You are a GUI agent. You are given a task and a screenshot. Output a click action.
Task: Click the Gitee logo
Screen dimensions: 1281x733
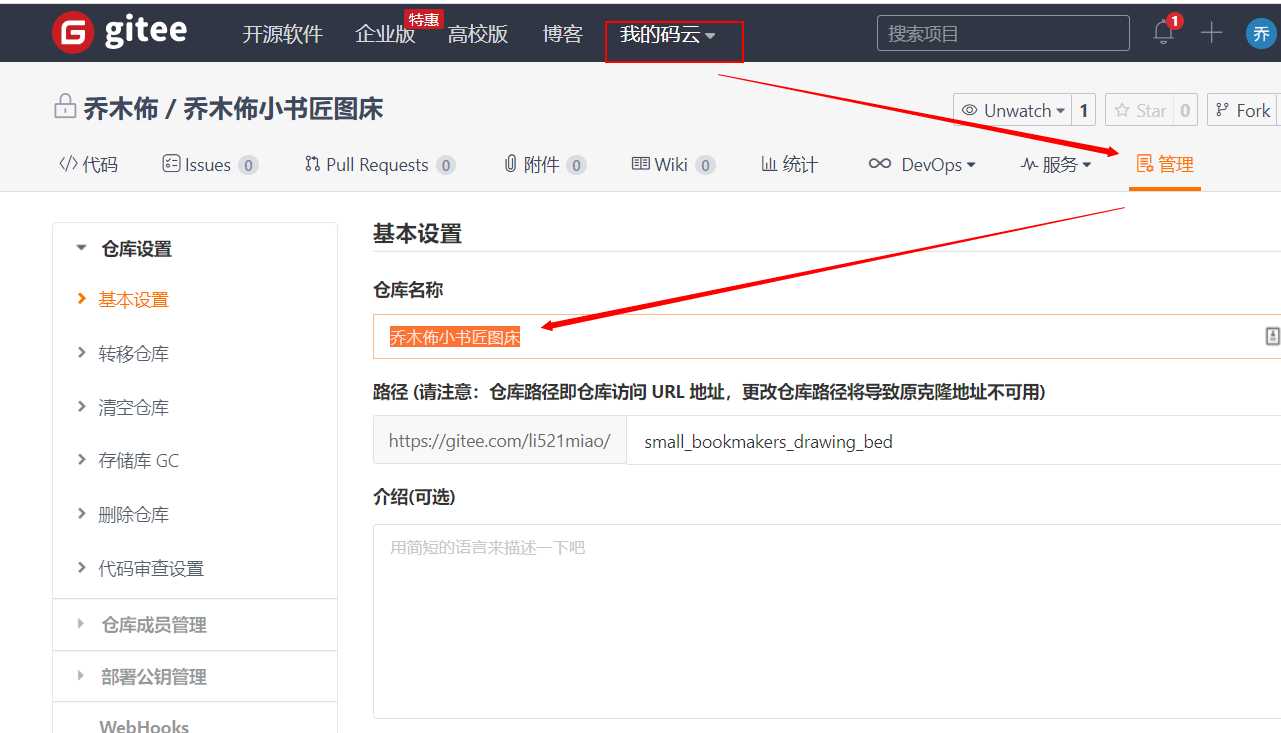coord(119,32)
